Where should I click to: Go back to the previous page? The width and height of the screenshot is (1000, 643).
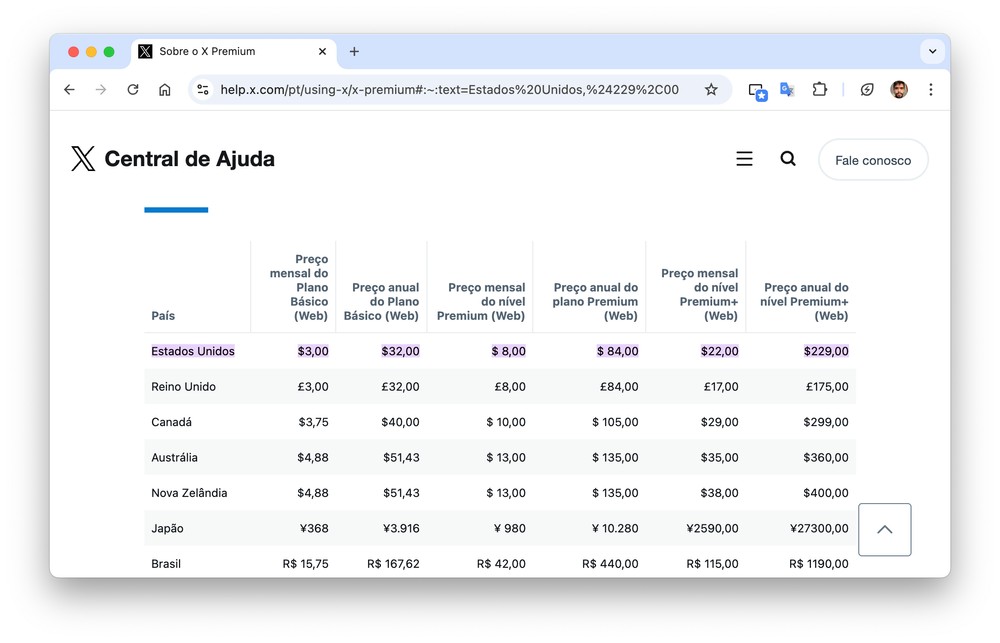tap(70, 90)
